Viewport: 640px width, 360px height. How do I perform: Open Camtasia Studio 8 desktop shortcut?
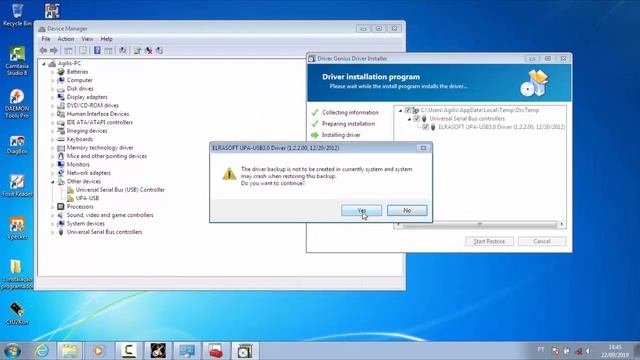pos(17,61)
